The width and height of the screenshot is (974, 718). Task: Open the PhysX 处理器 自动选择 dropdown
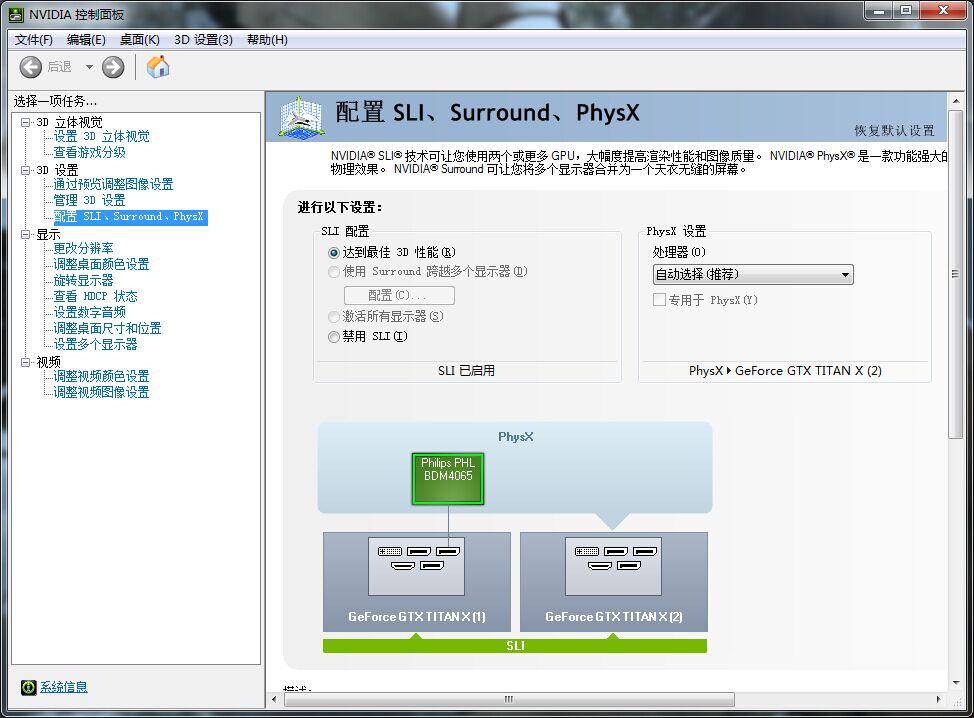tap(753, 275)
